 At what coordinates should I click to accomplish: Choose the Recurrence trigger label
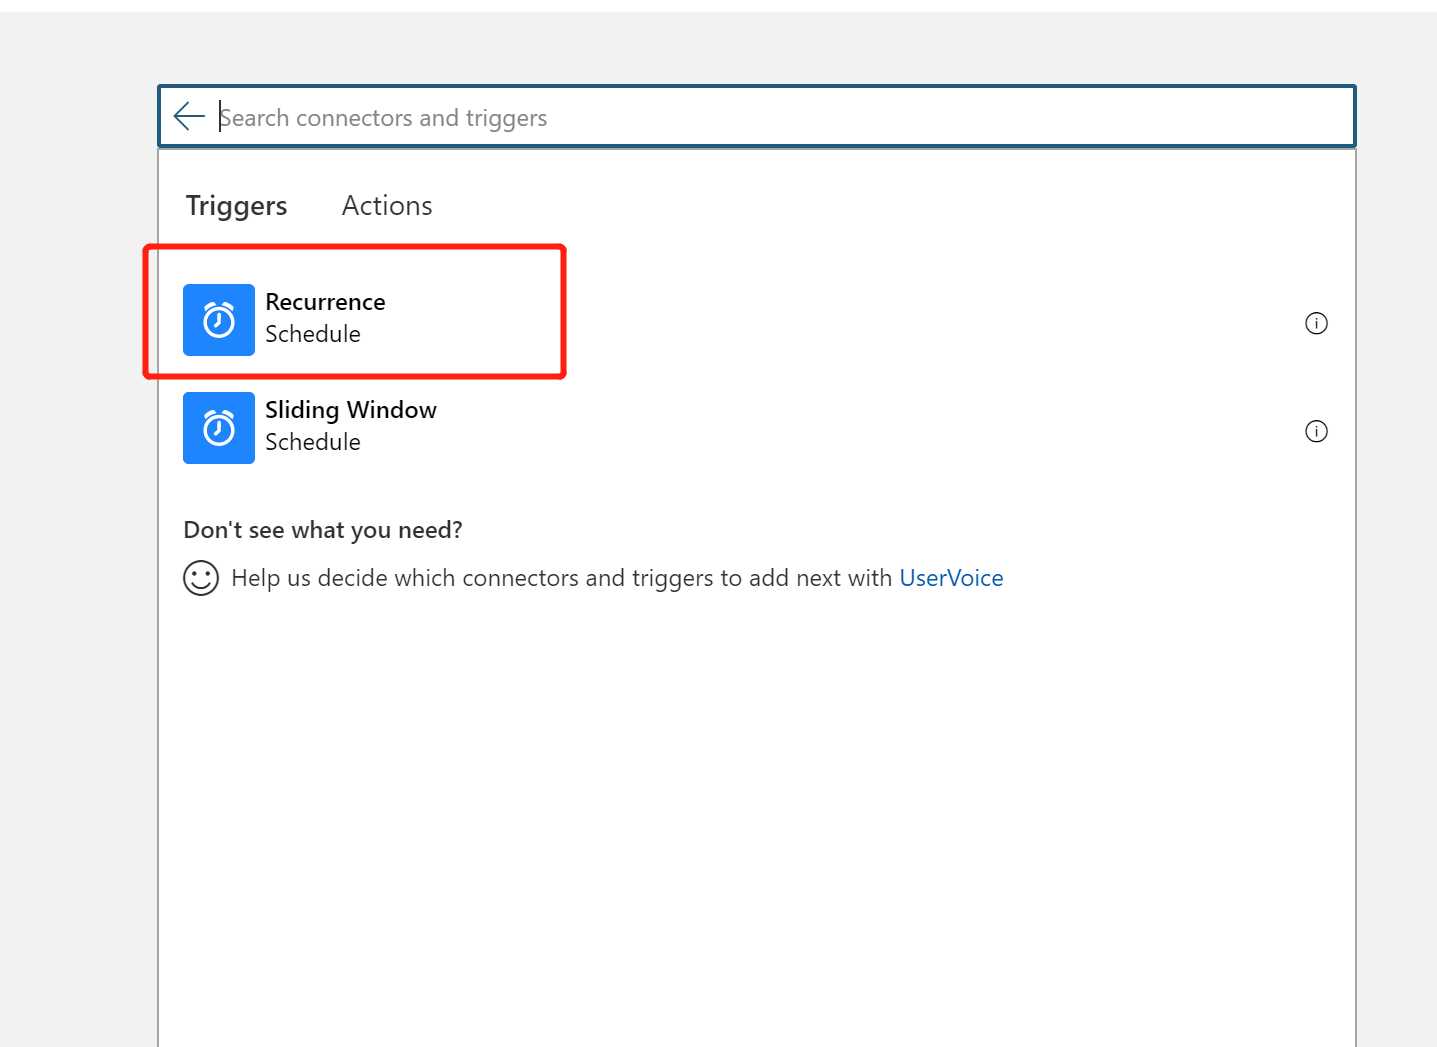pyautogui.click(x=325, y=302)
